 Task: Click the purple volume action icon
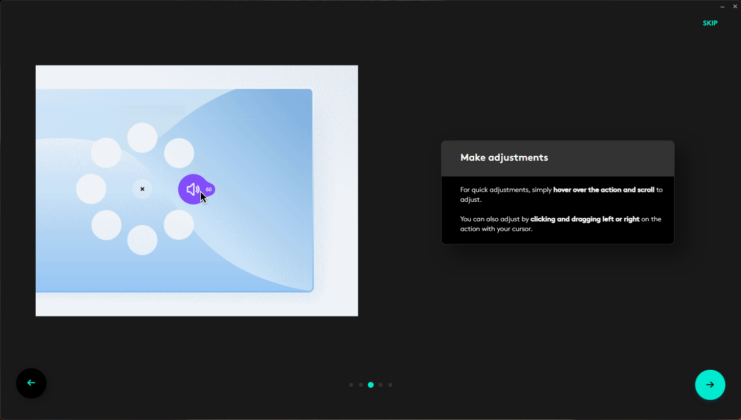point(192,189)
